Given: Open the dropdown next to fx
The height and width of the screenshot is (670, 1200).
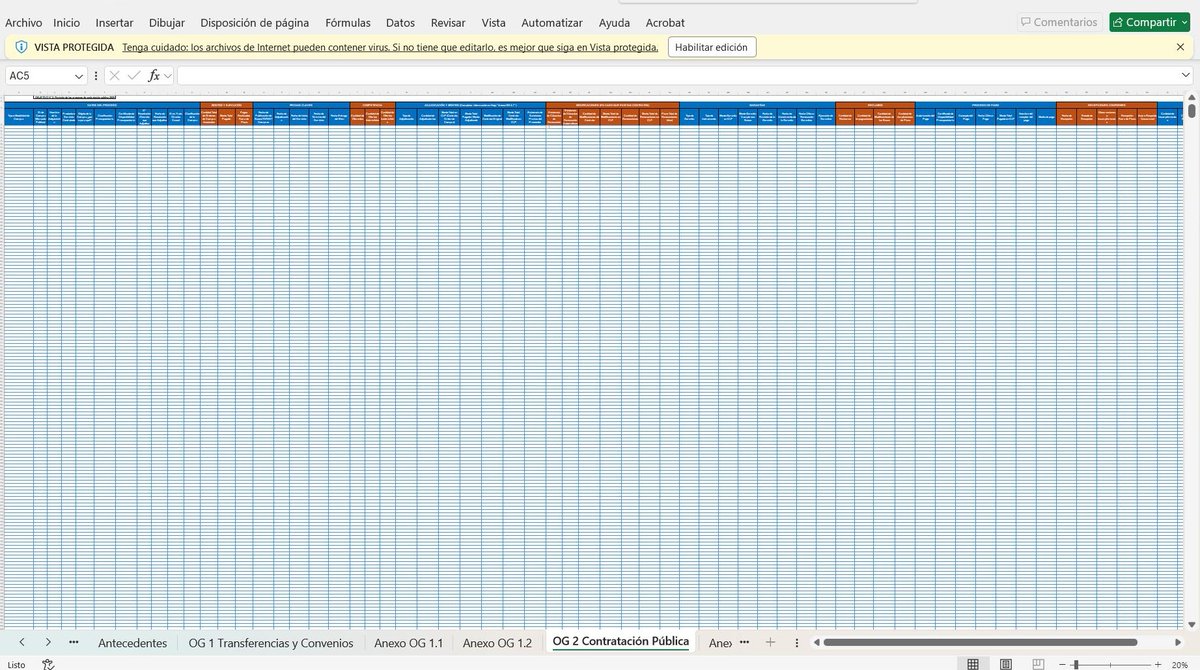Looking at the screenshot, I should [168, 76].
